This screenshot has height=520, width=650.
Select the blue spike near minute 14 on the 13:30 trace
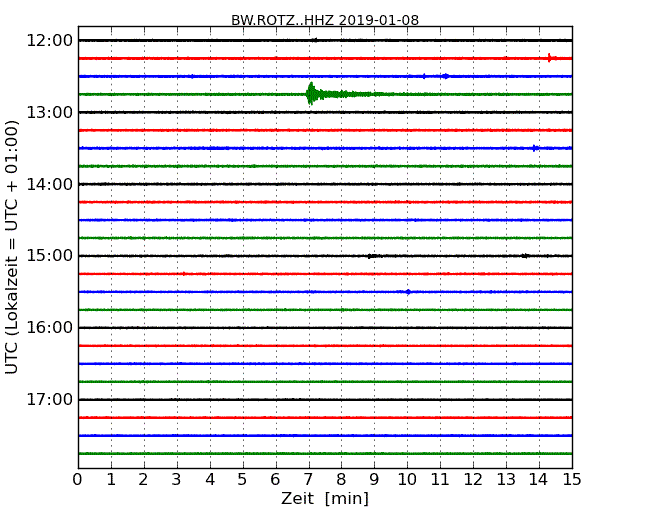(535, 148)
